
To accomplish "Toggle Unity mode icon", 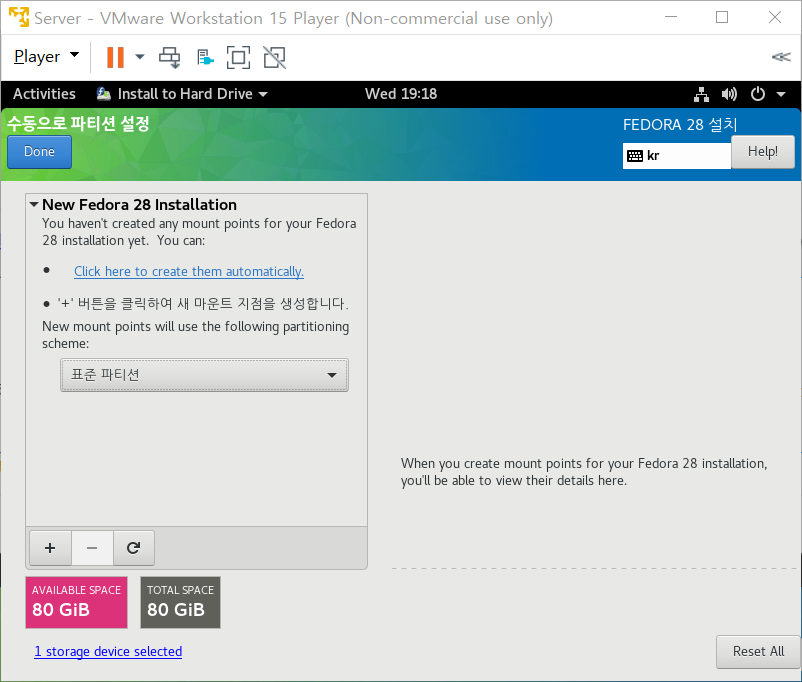I will point(275,57).
